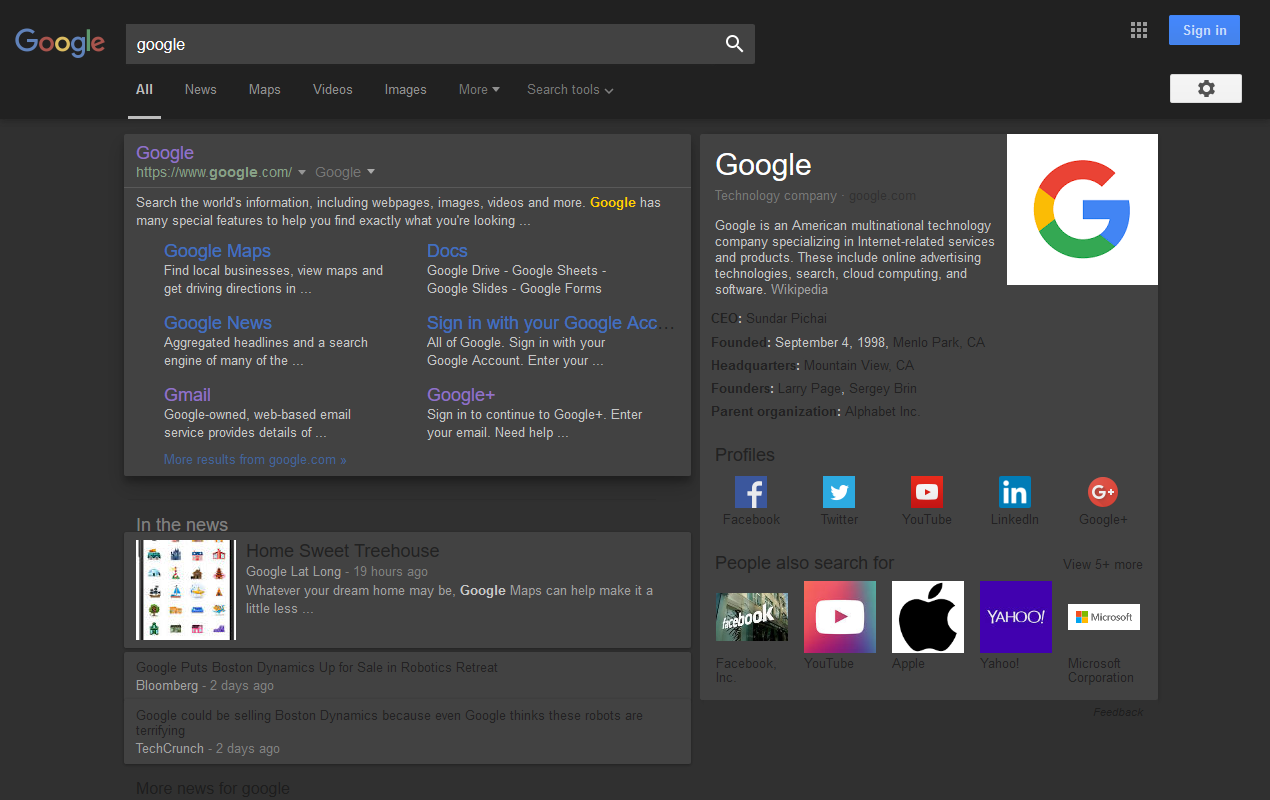Open the Docs sitelink
Screen dimensions: 1270x800
[x=447, y=251]
